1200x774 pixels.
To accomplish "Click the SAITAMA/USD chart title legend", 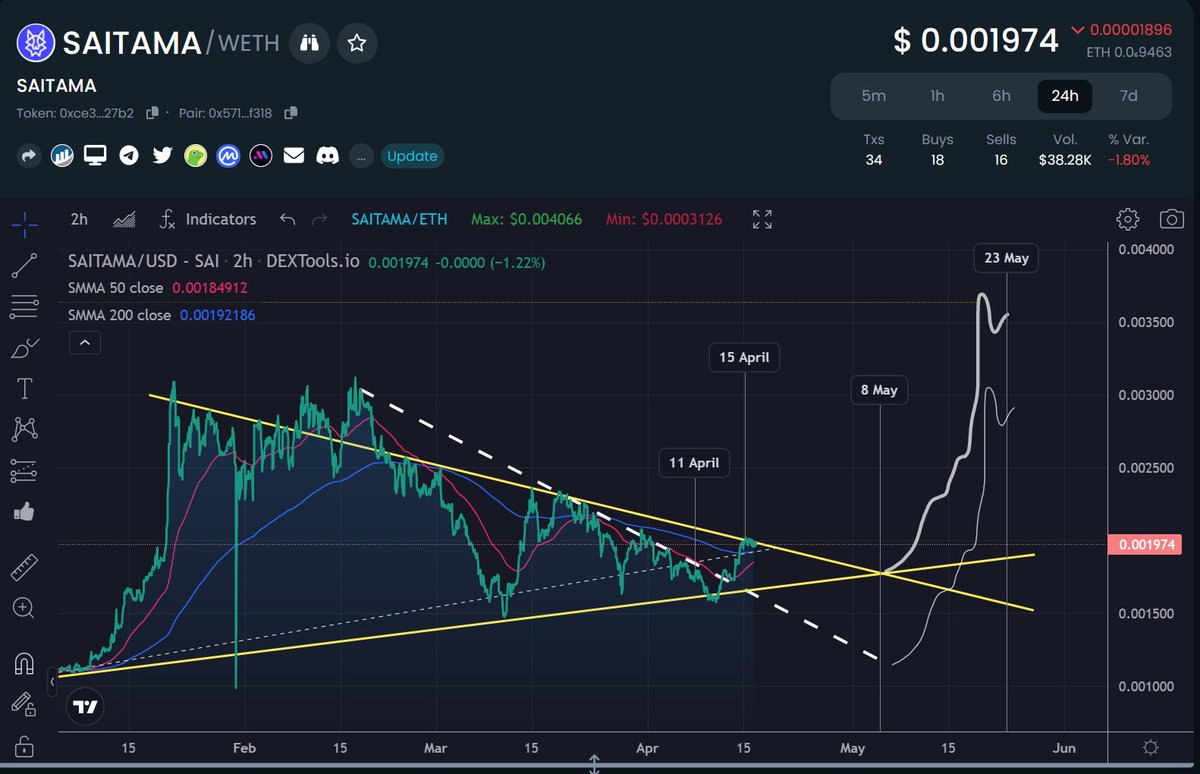I will click(x=214, y=261).
